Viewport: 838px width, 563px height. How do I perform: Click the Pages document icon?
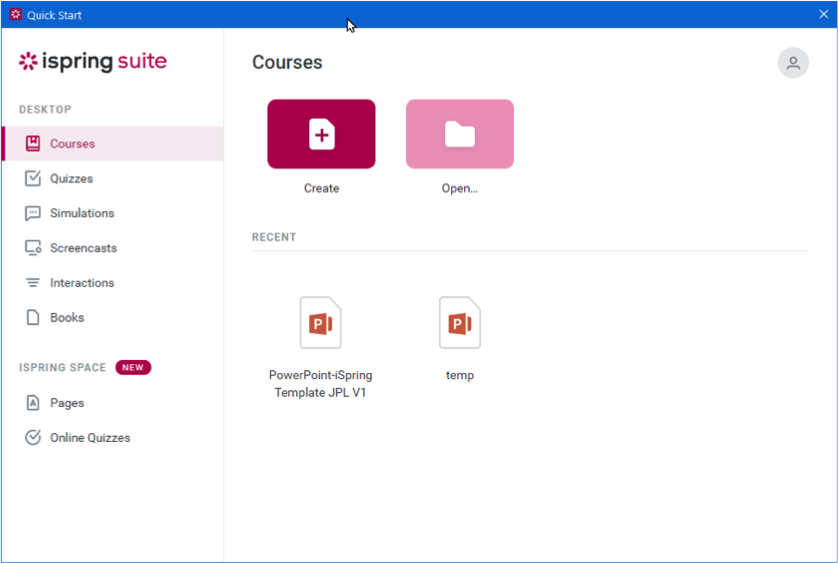[33, 403]
